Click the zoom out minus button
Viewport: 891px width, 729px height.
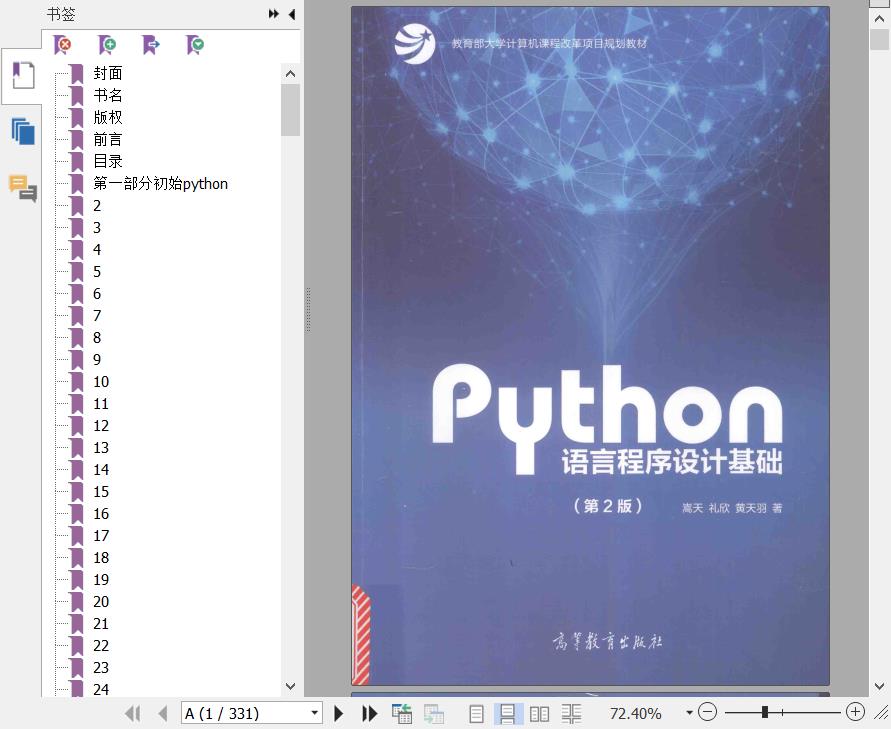click(x=707, y=712)
